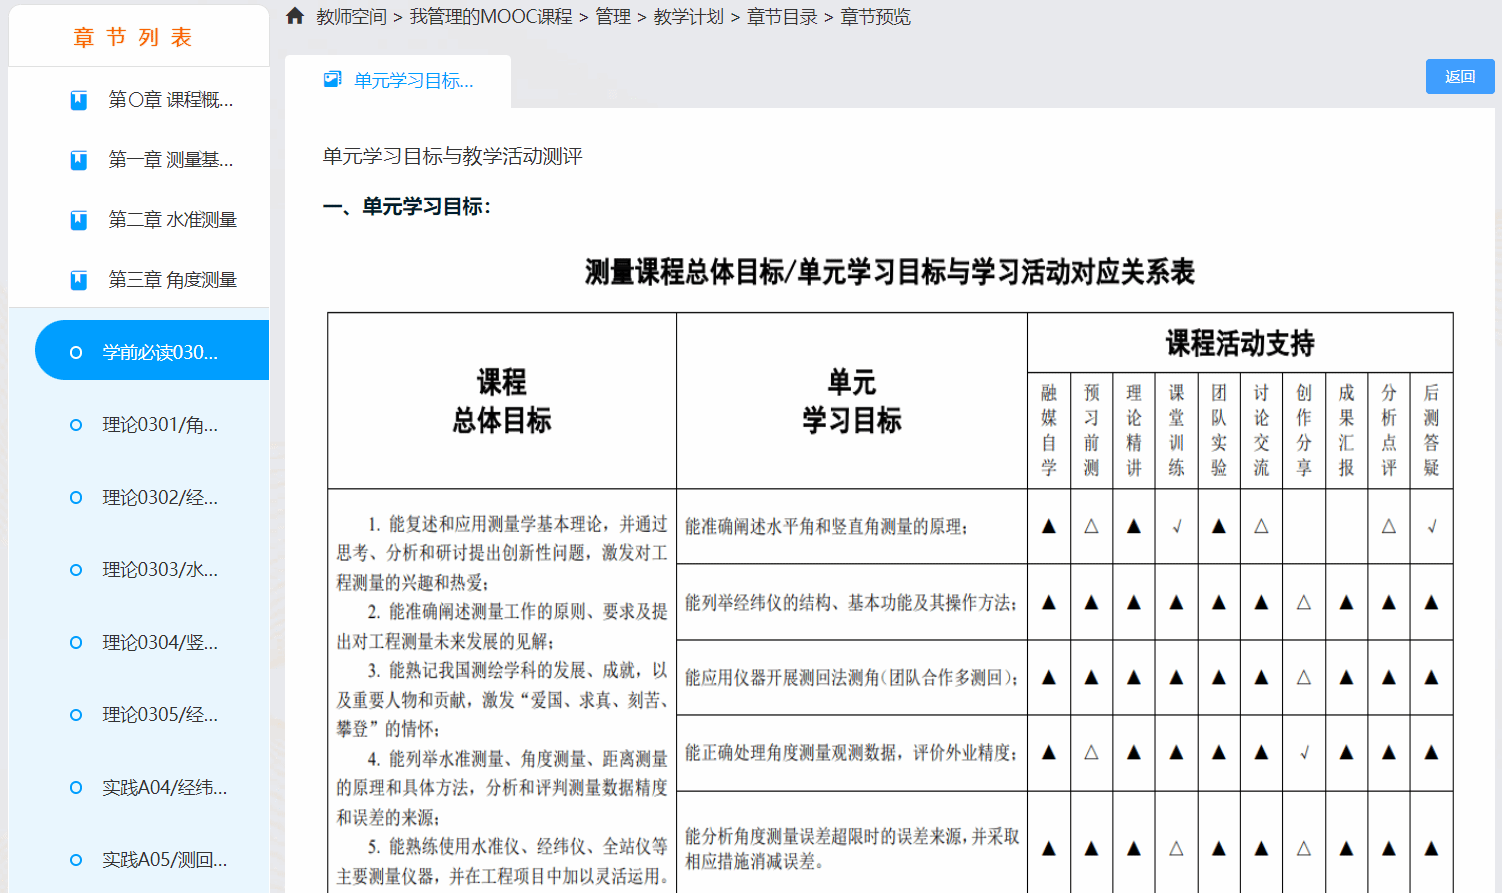Select circle marker for 理论0302/经

pyautogui.click(x=76, y=498)
